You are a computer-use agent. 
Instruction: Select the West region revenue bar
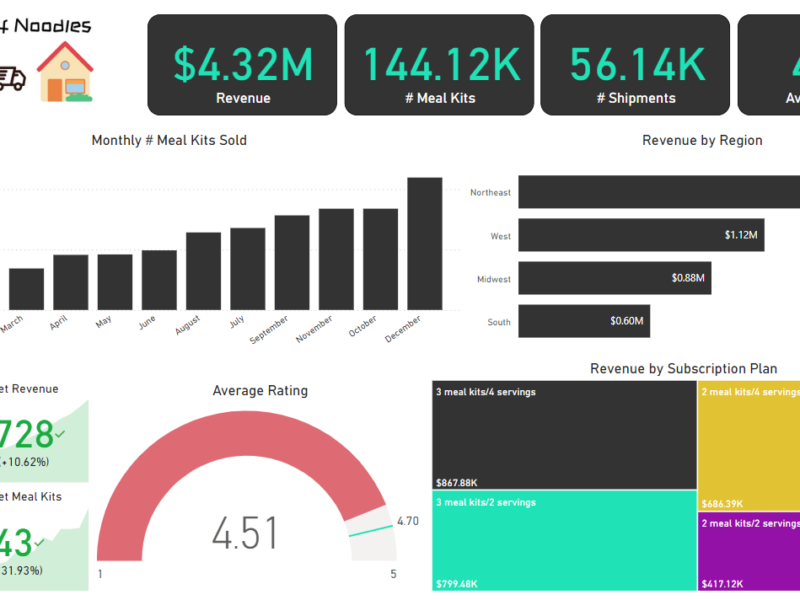(x=640, y=235)
